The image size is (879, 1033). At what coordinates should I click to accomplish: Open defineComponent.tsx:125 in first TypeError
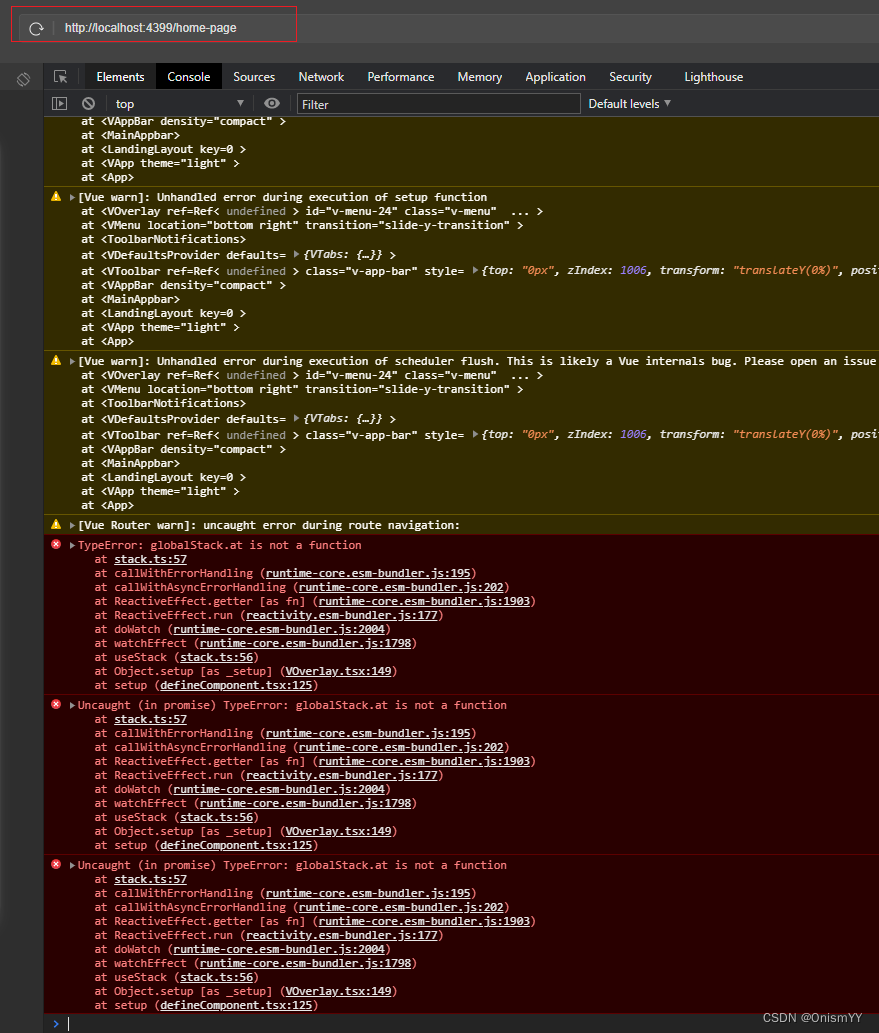coord(236,685)
